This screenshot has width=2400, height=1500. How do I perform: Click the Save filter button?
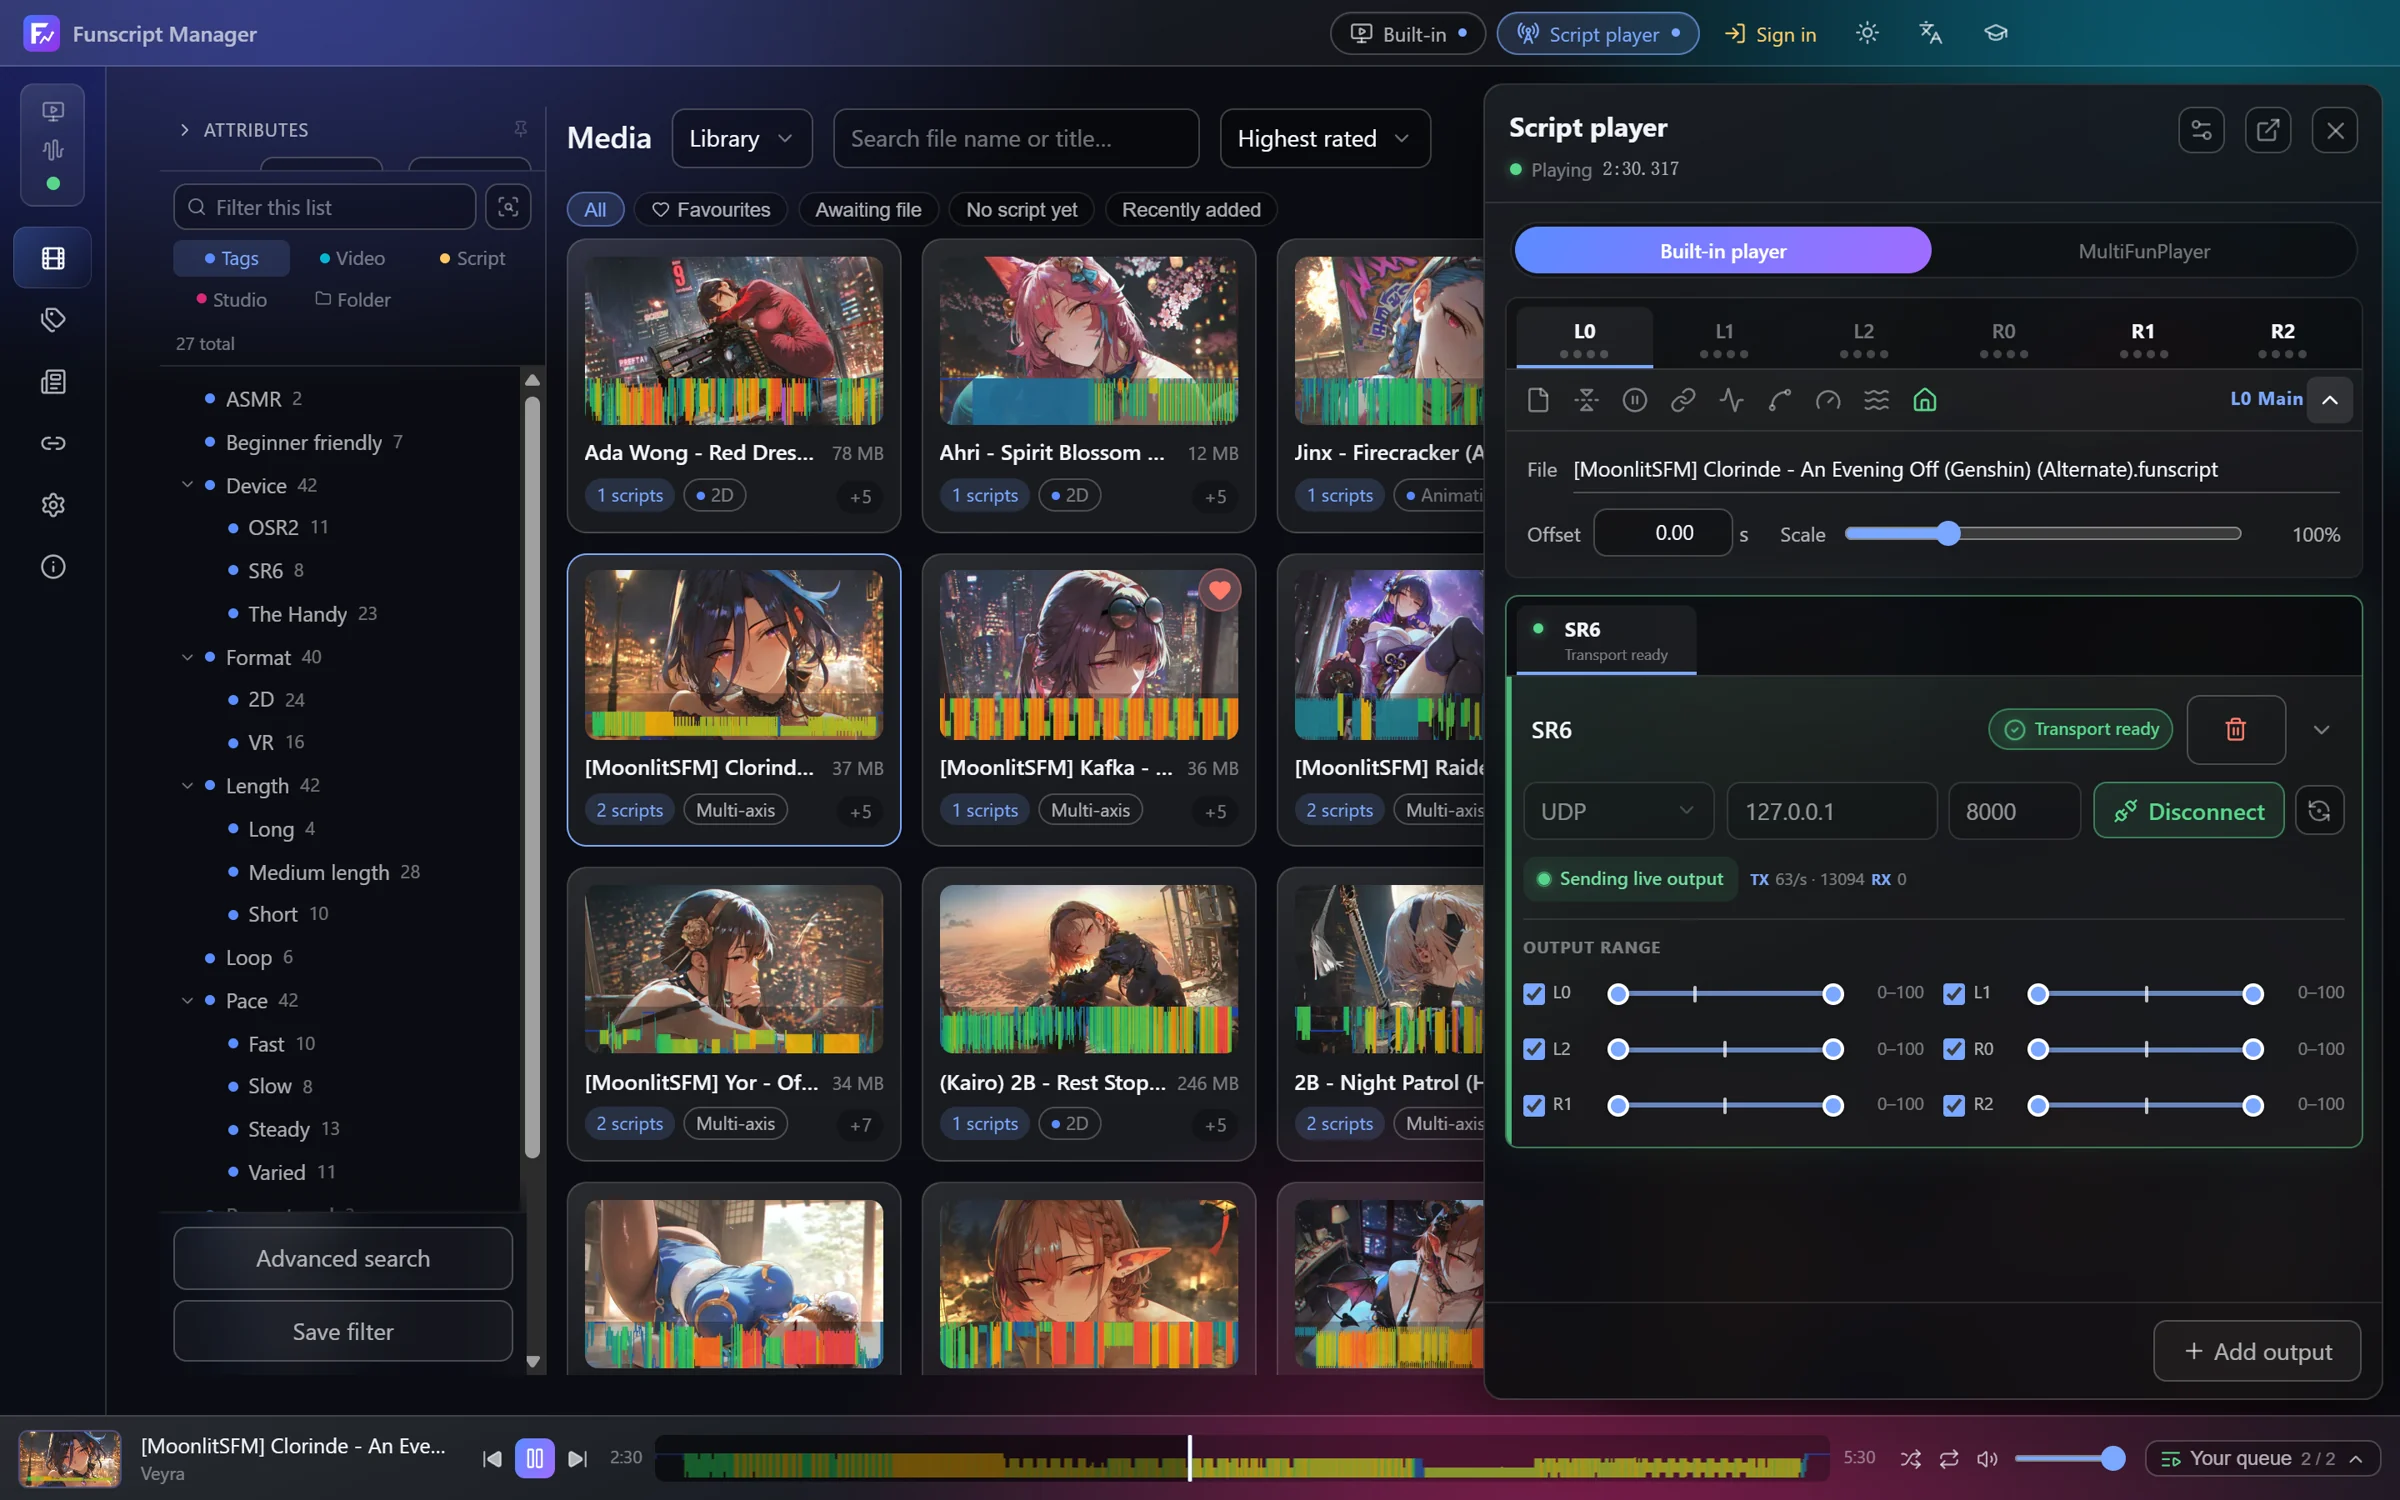click(343, 1331)
